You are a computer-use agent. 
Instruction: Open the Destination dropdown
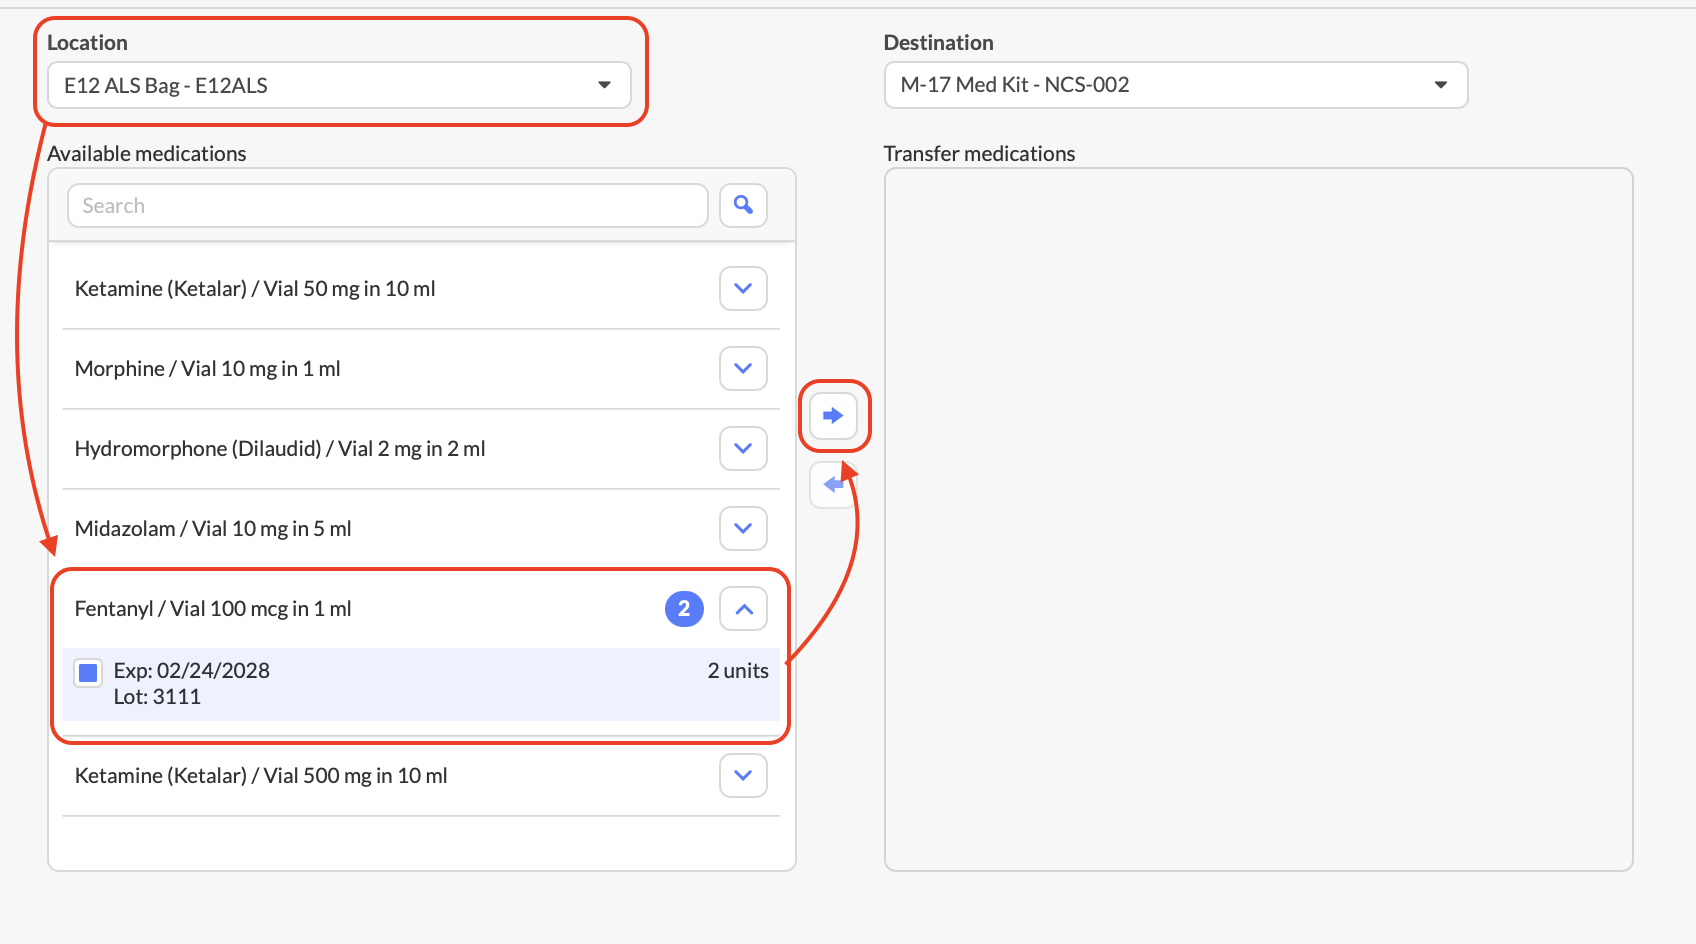[1175, 85]
